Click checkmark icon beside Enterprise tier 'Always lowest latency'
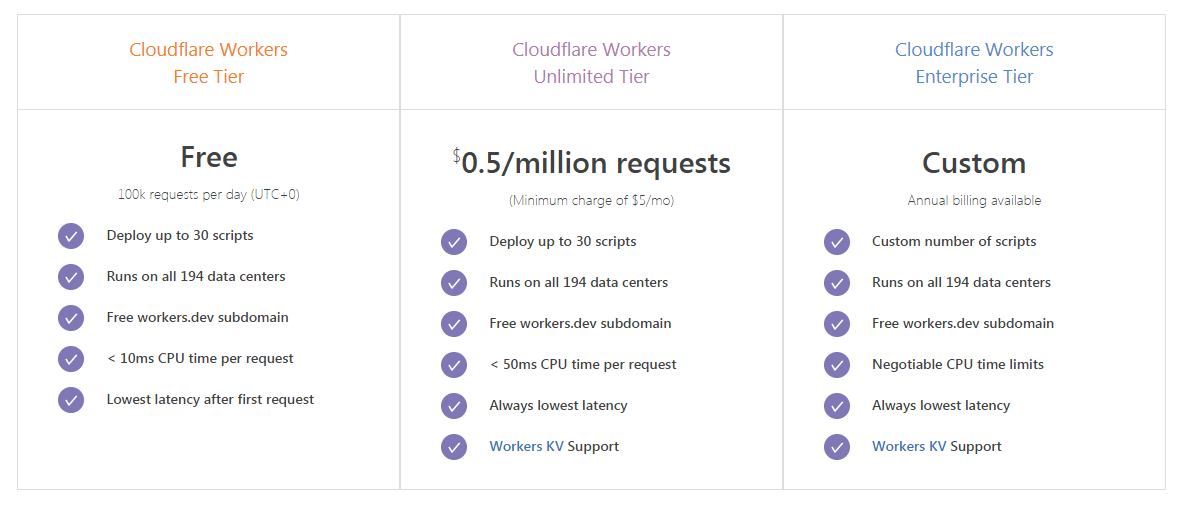Image resolution: width=1177 pixels, height=508 pixels. click(x=837, y=406)
